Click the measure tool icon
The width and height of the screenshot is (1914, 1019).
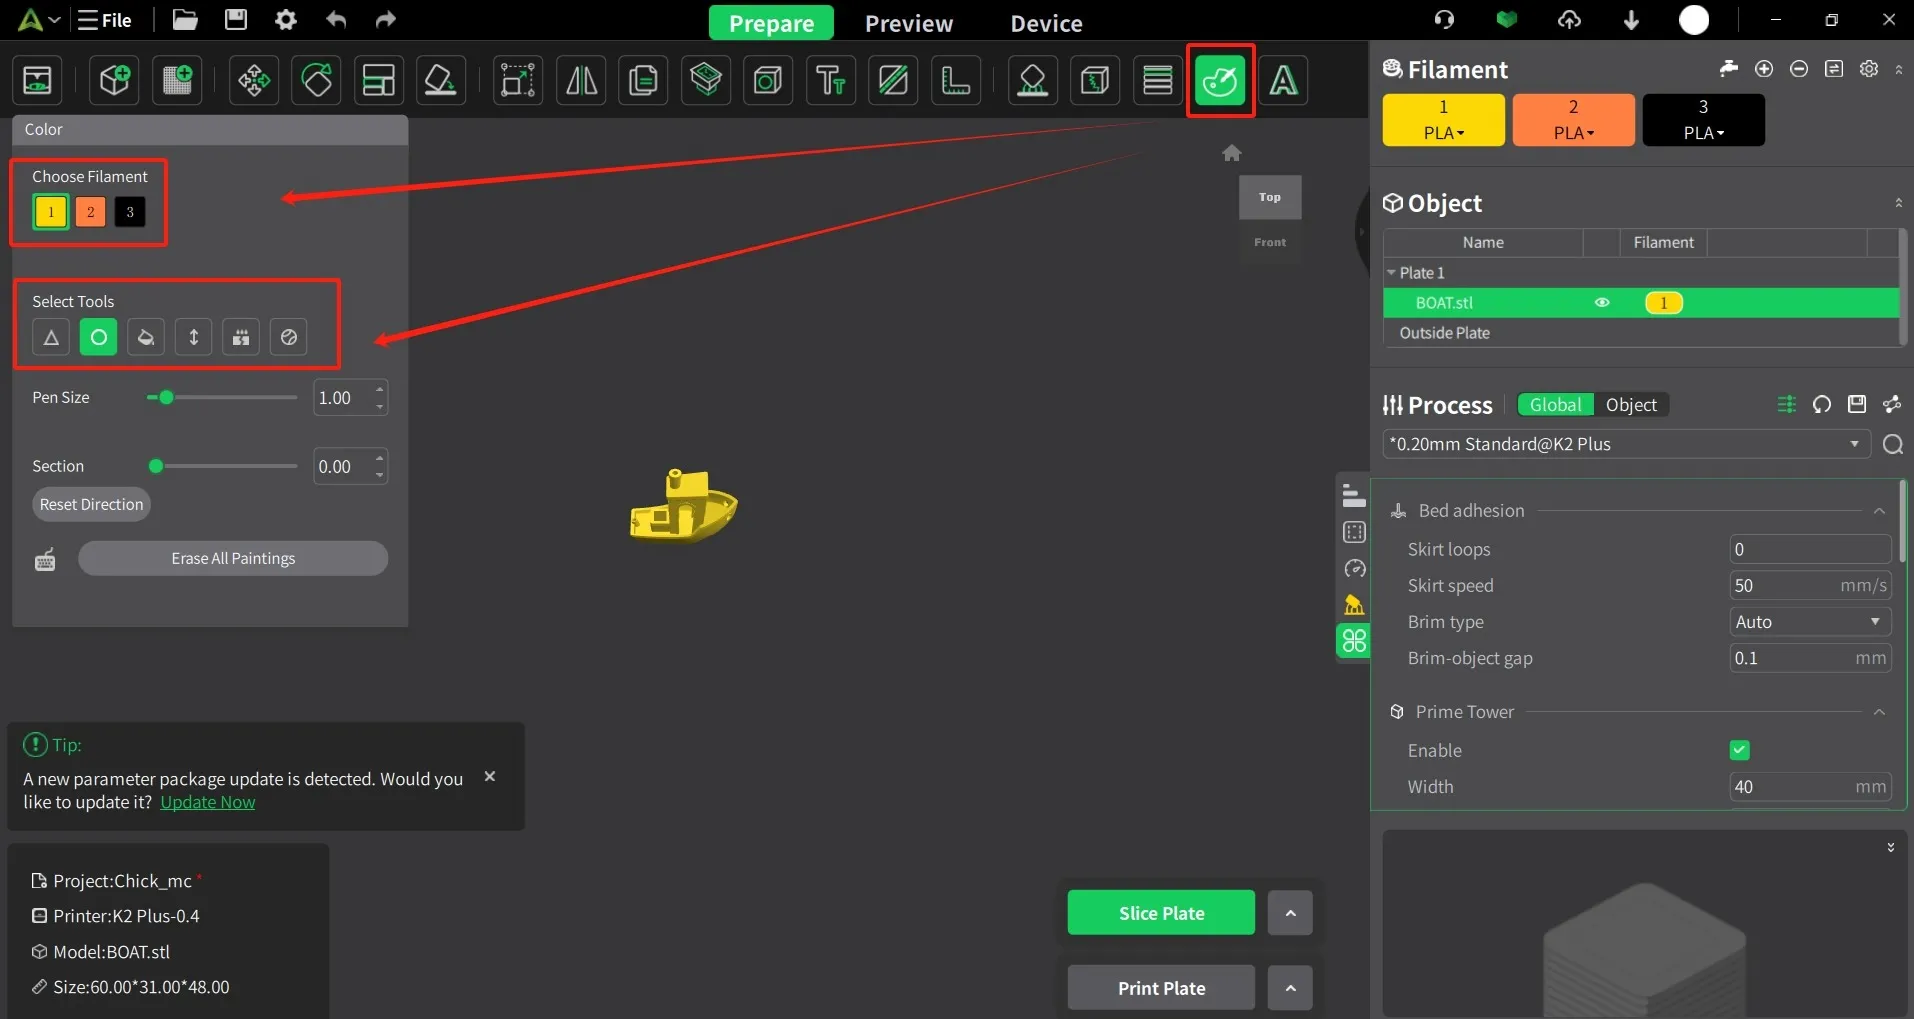click(x=955, y=81)
